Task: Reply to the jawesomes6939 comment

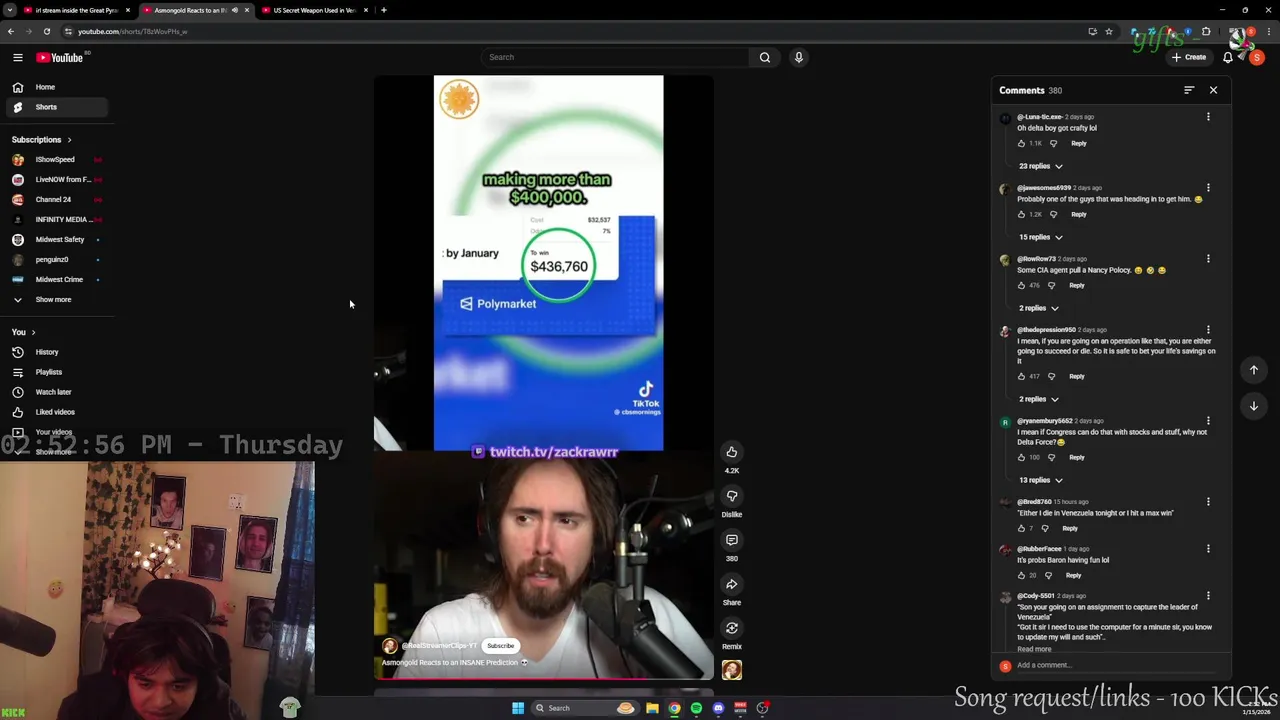Action: (x=1078, y=214)
